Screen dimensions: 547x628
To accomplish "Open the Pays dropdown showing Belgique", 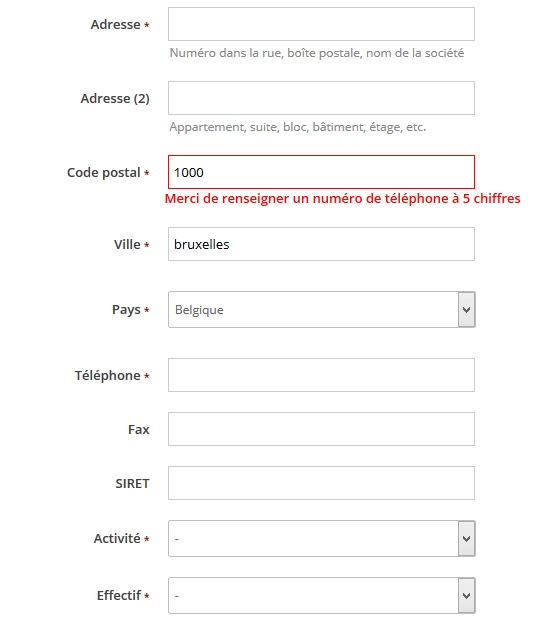I will point(321,310).
